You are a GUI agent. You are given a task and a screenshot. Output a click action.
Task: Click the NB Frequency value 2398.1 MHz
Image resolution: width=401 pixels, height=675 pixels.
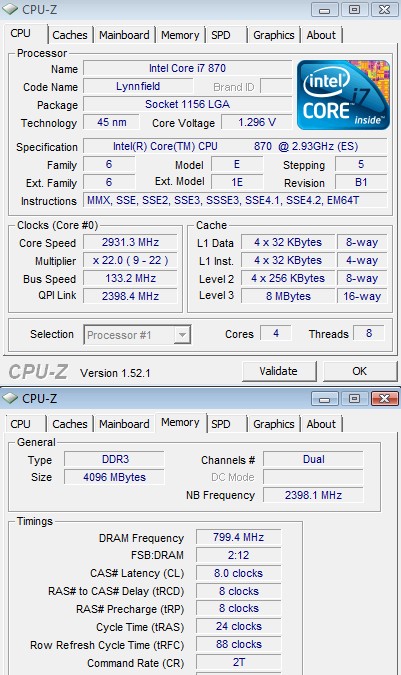[x=314, y=495]
